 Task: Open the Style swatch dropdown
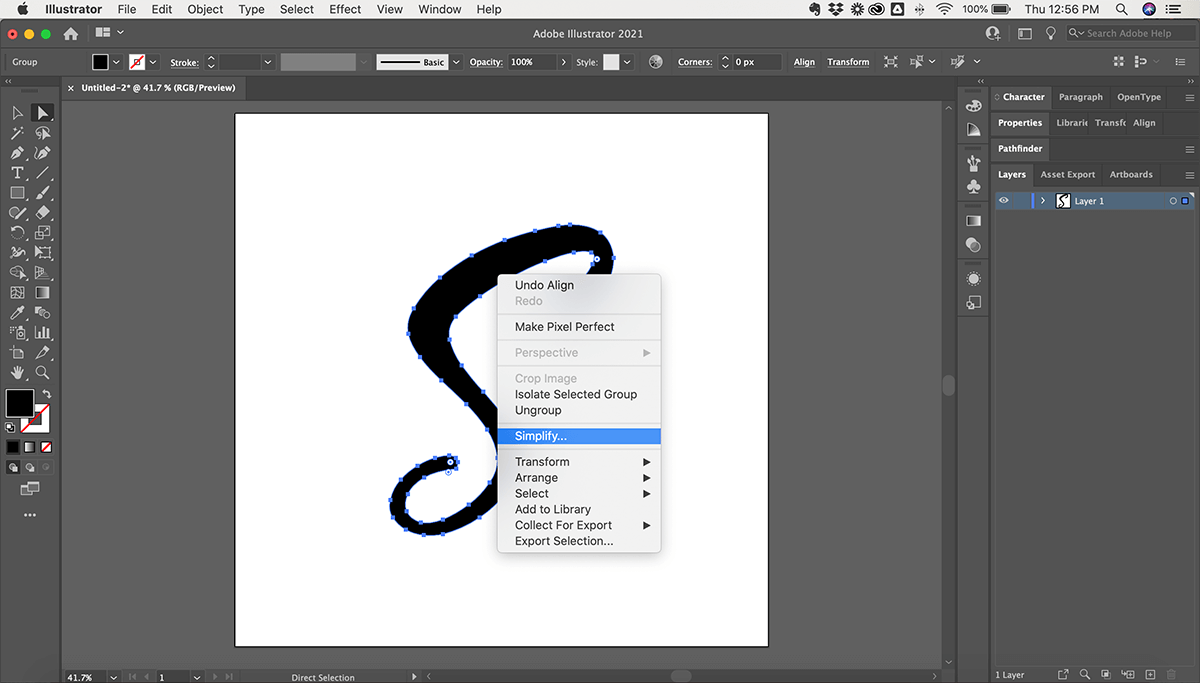[x=627, y=62]
